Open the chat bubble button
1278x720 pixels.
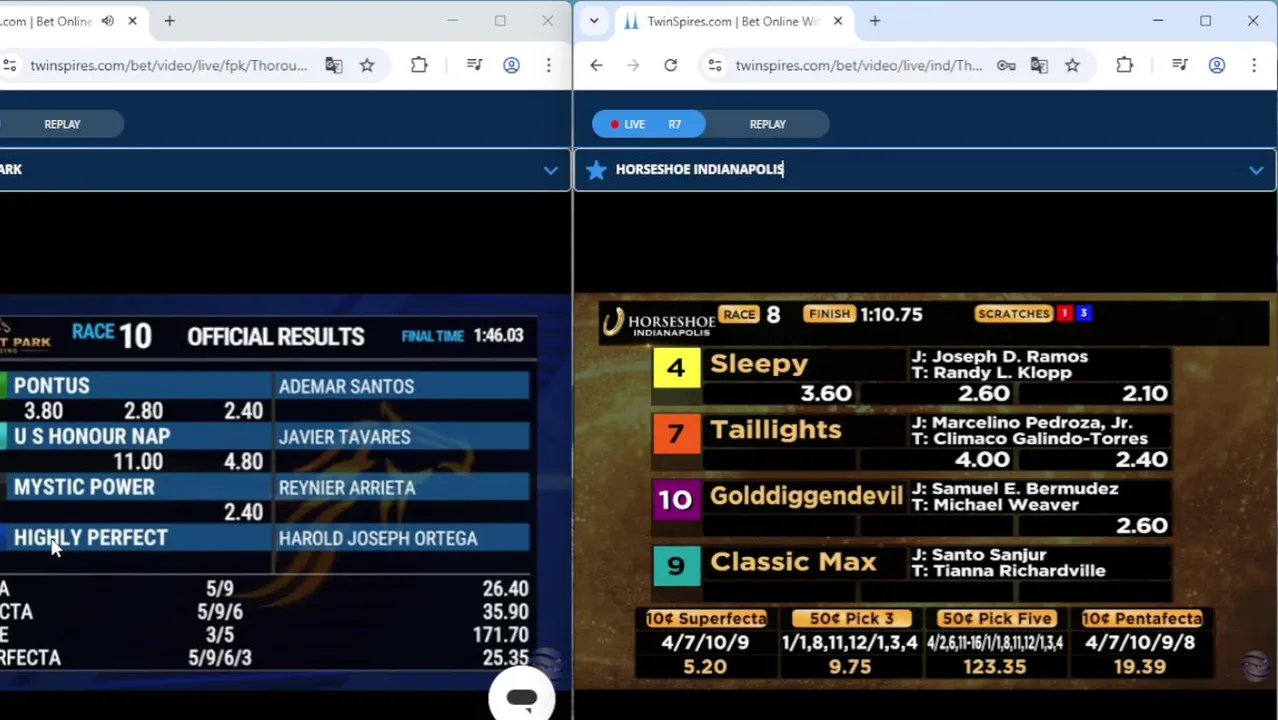point(521,698)
